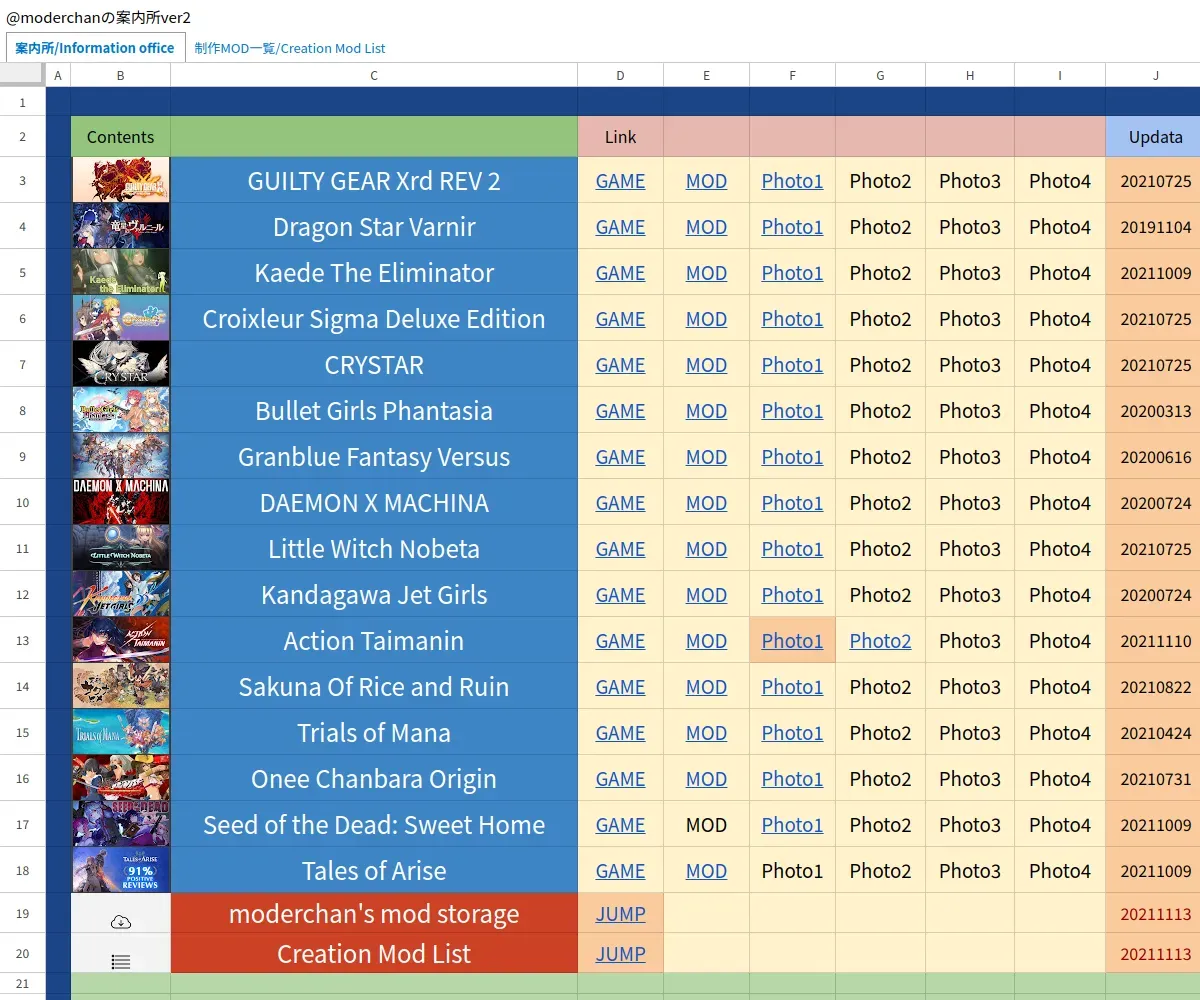Image resolution: width=1200 pixels, height=1000 pixels.
Task: Click JUMP link for moderchan's mod storage
Action: pos(620,914)
